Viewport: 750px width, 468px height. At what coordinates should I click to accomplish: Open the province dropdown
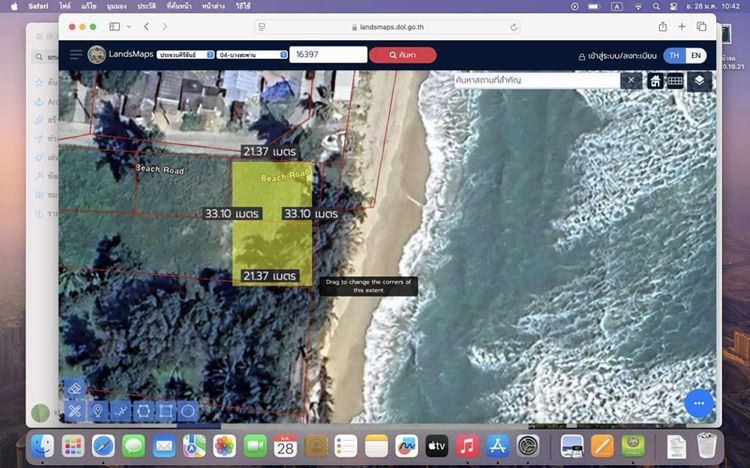coord(185,54)
